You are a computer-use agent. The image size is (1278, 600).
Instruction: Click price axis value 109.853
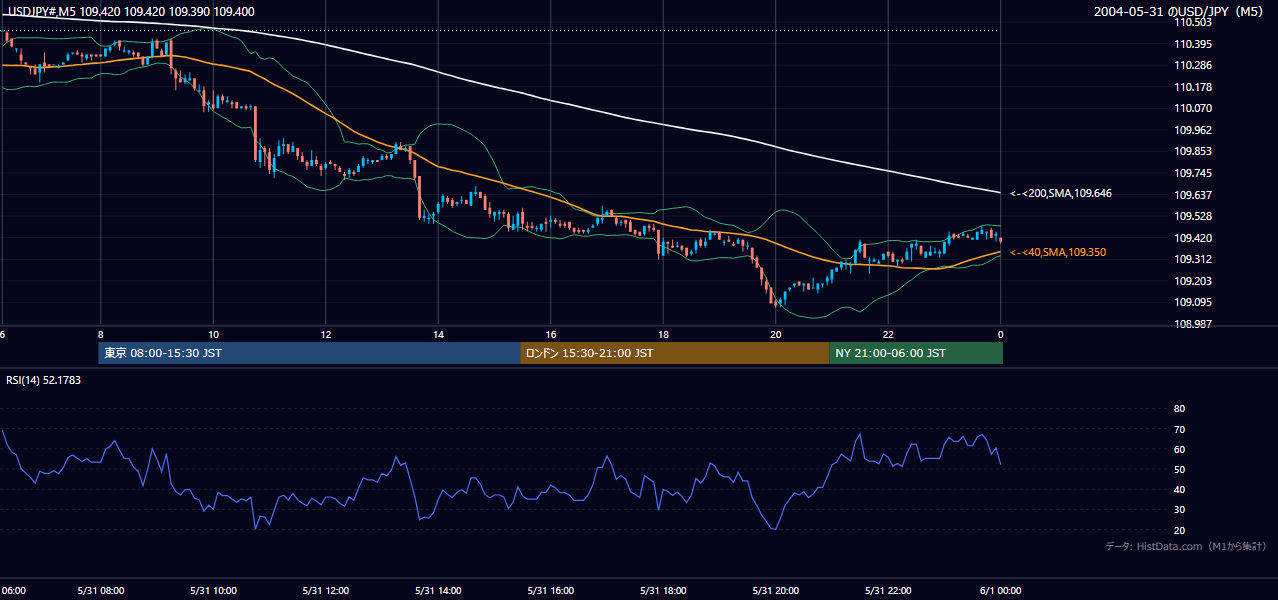coord(1193,151)
